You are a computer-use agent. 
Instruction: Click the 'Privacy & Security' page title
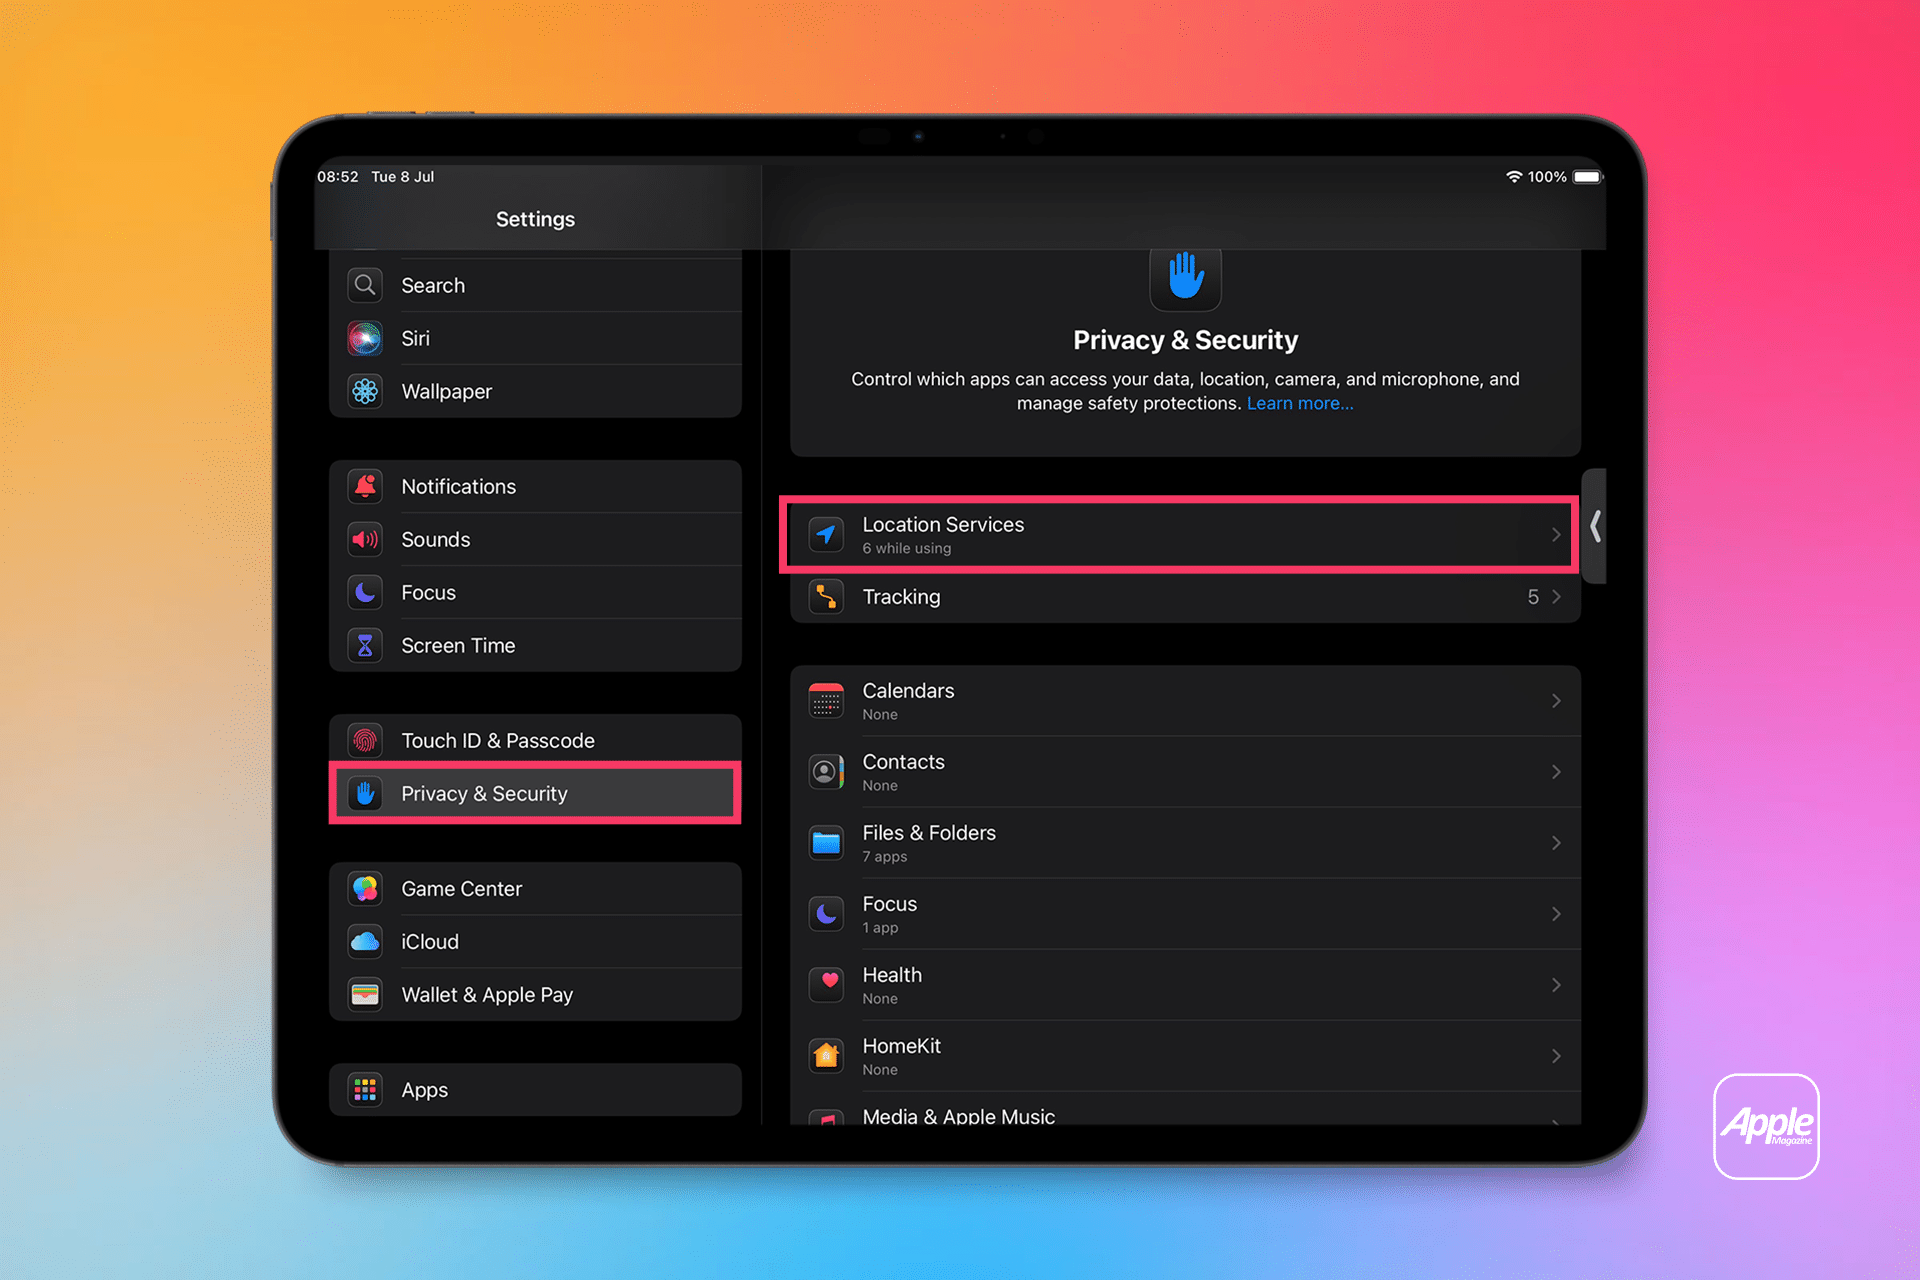click(x=1185, y=340)
